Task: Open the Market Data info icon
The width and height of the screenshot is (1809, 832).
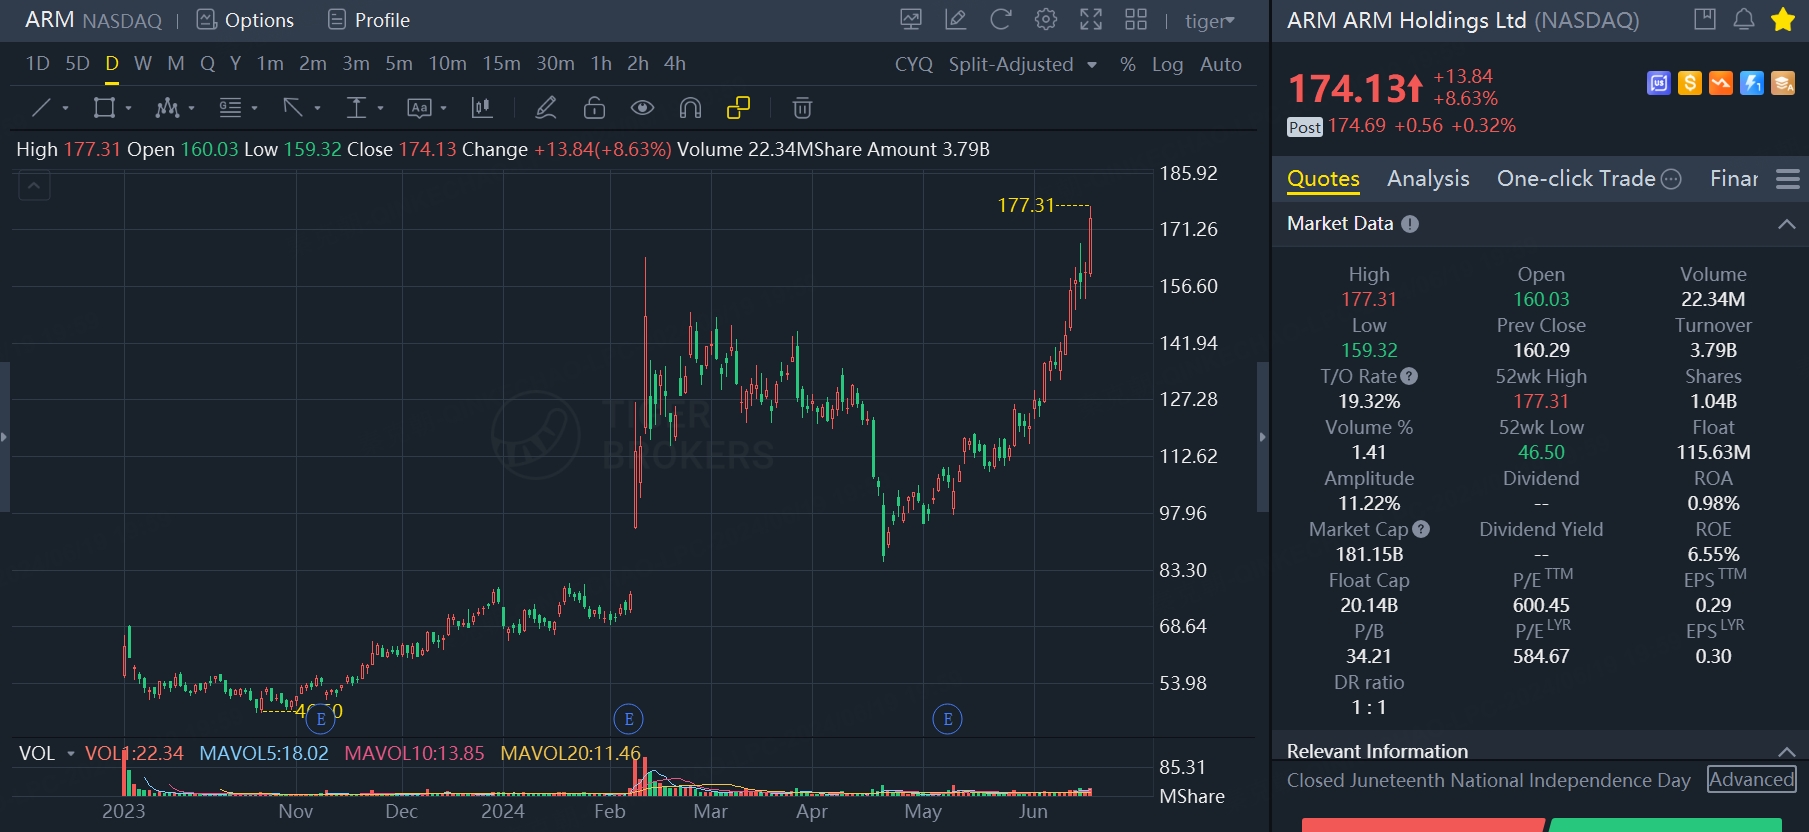Action: tap(1410, 224)
